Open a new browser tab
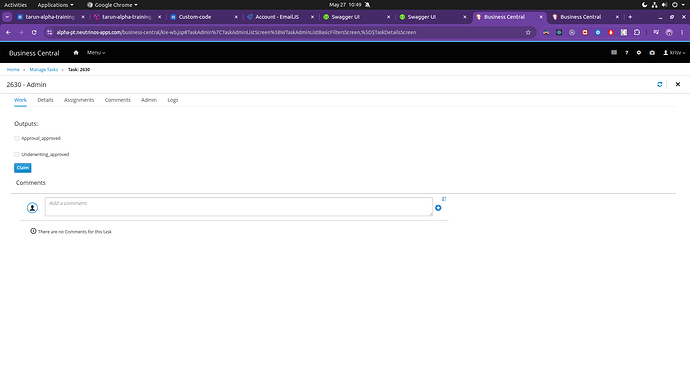Screen dimensions: 690x387 pyautogui.click(x=630, y=17)
